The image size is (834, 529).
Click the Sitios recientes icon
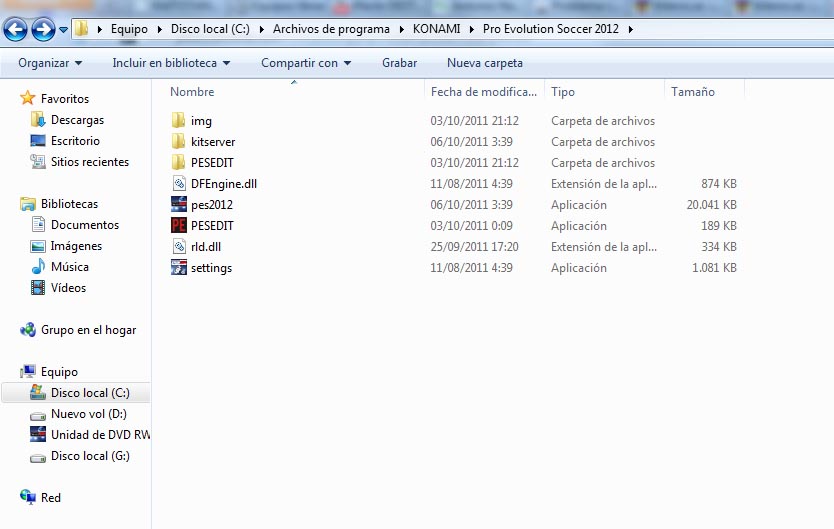[38, 161]
